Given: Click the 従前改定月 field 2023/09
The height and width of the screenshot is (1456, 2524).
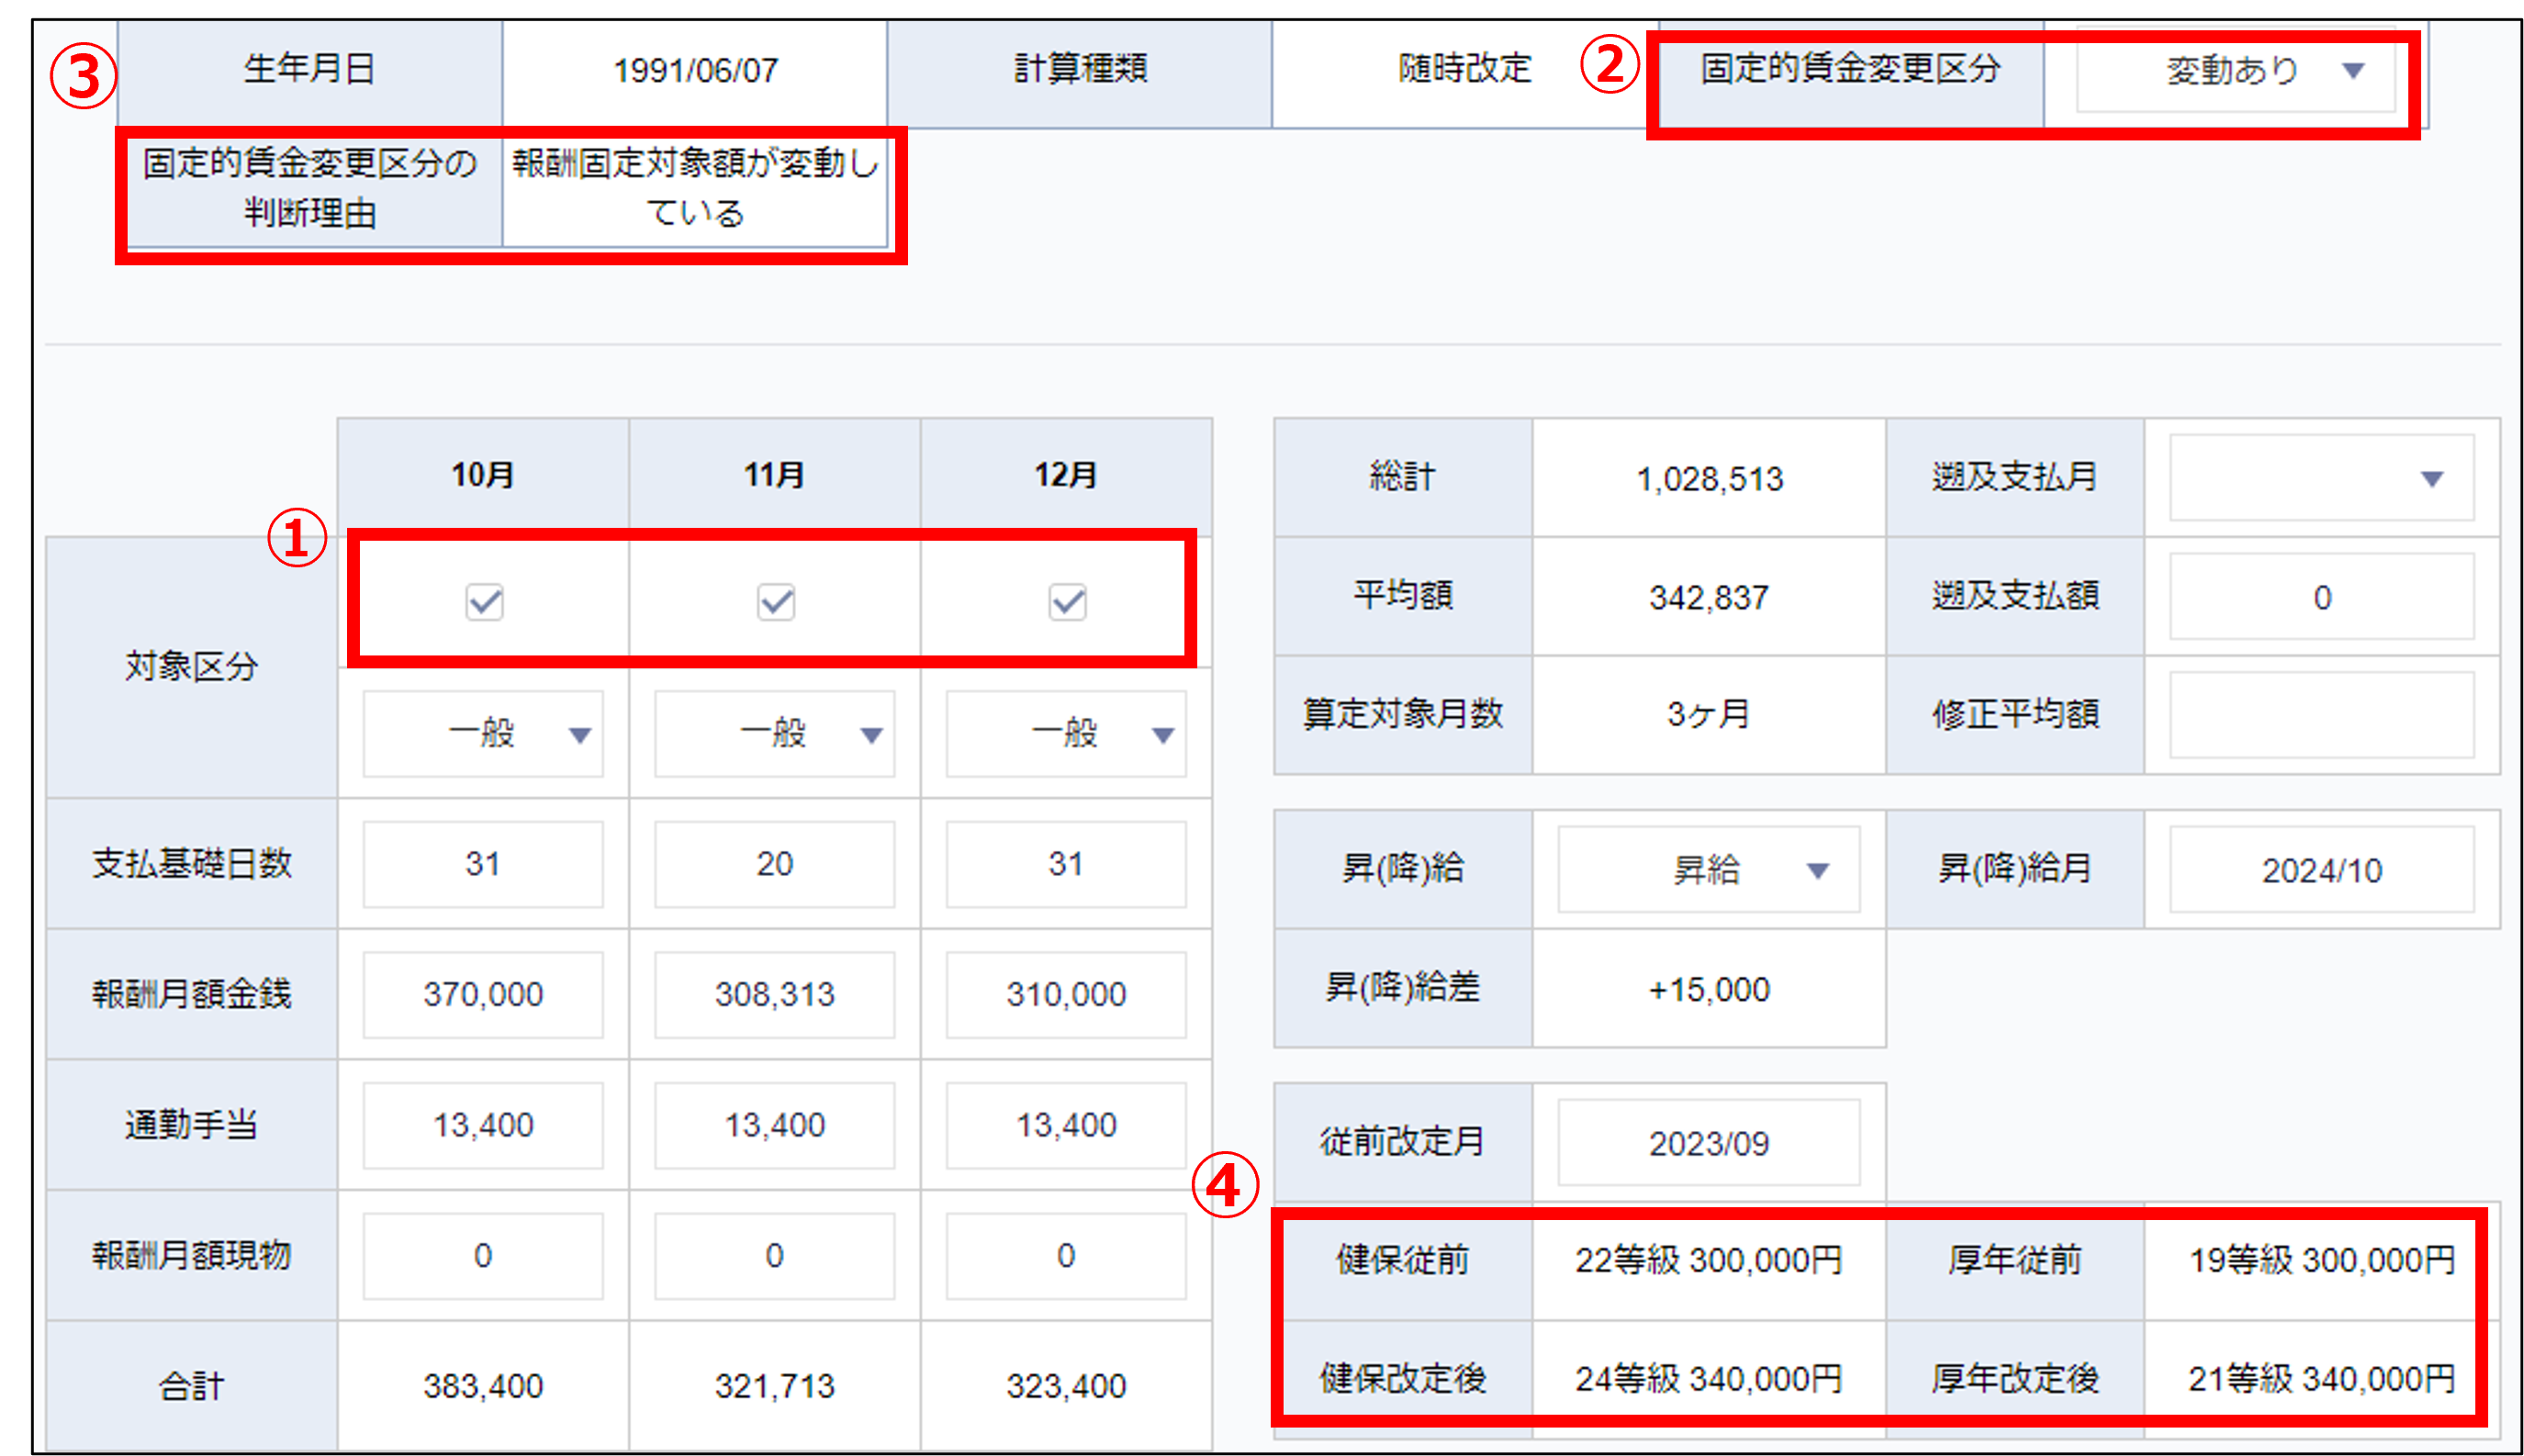Looking at the screenshot, I should [1708, 1142].
